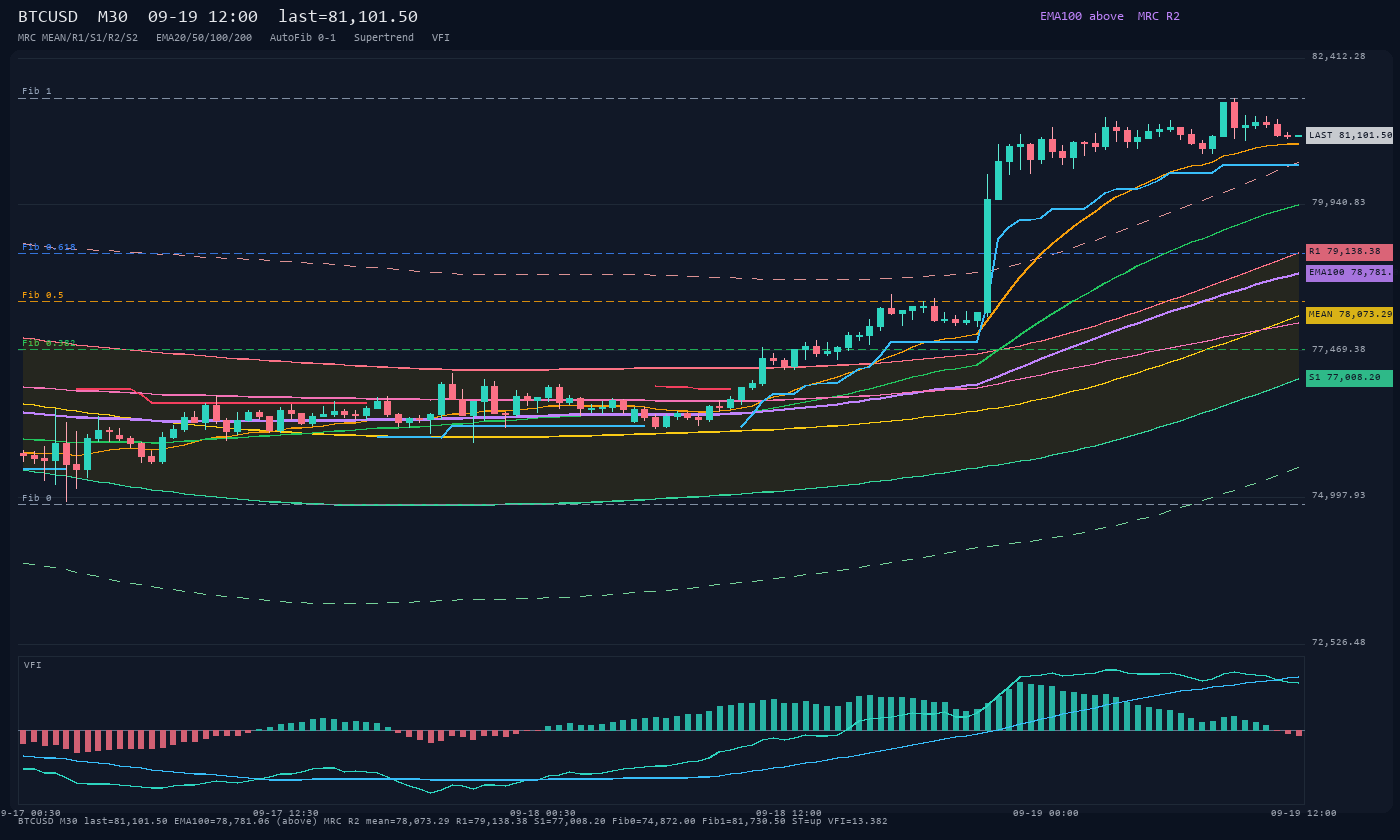The image size is (1400, 840).
Task: Select the M30 timeframe in the title
Action: coord(112,17)
